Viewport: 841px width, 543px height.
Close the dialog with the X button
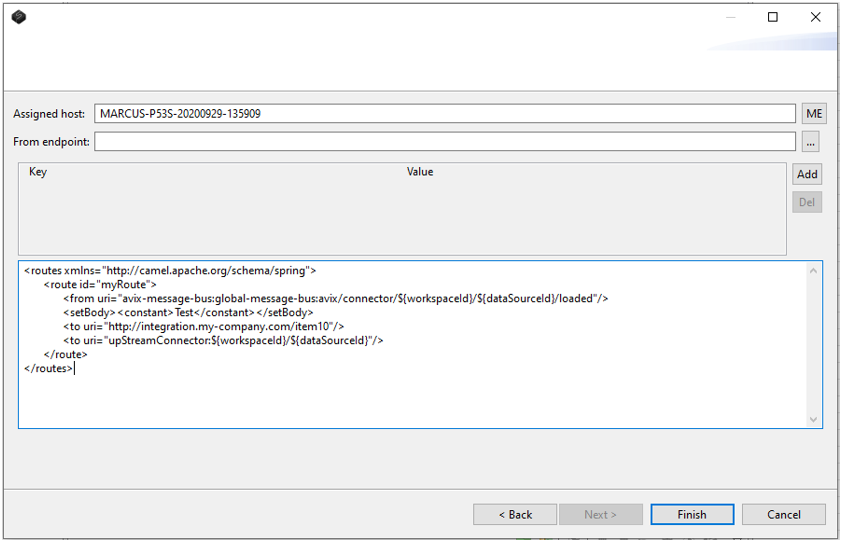pos(816,17)
